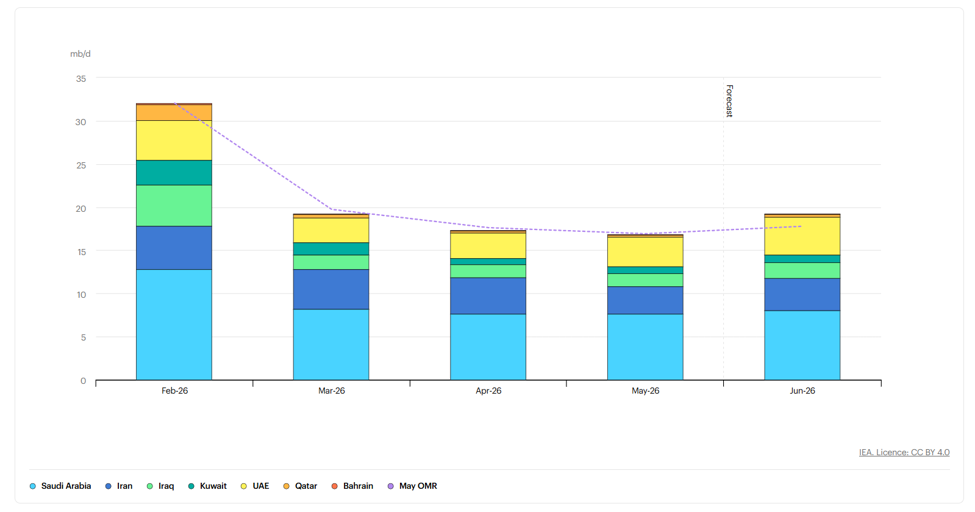Click Saudi Arabia segment of Jun-26 bar
The image size is (975, 512).
click(x=802, y=345)
